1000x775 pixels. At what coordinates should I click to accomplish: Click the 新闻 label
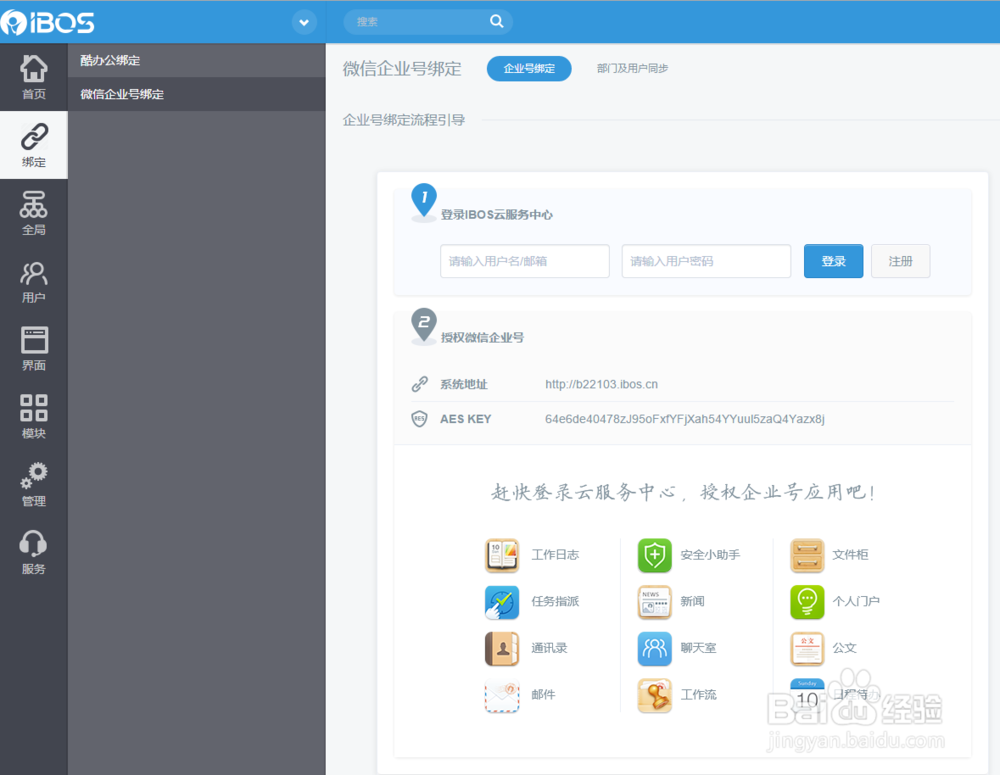point(692,602)
